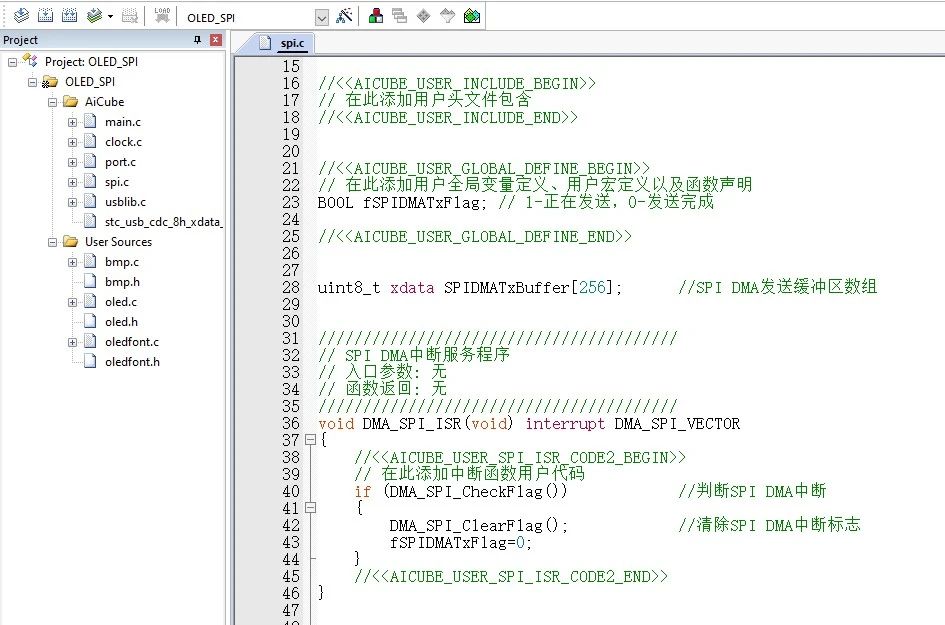
Task: Fold the DMA_SPI_ISR function body at line 37
Action: point(310,440)
